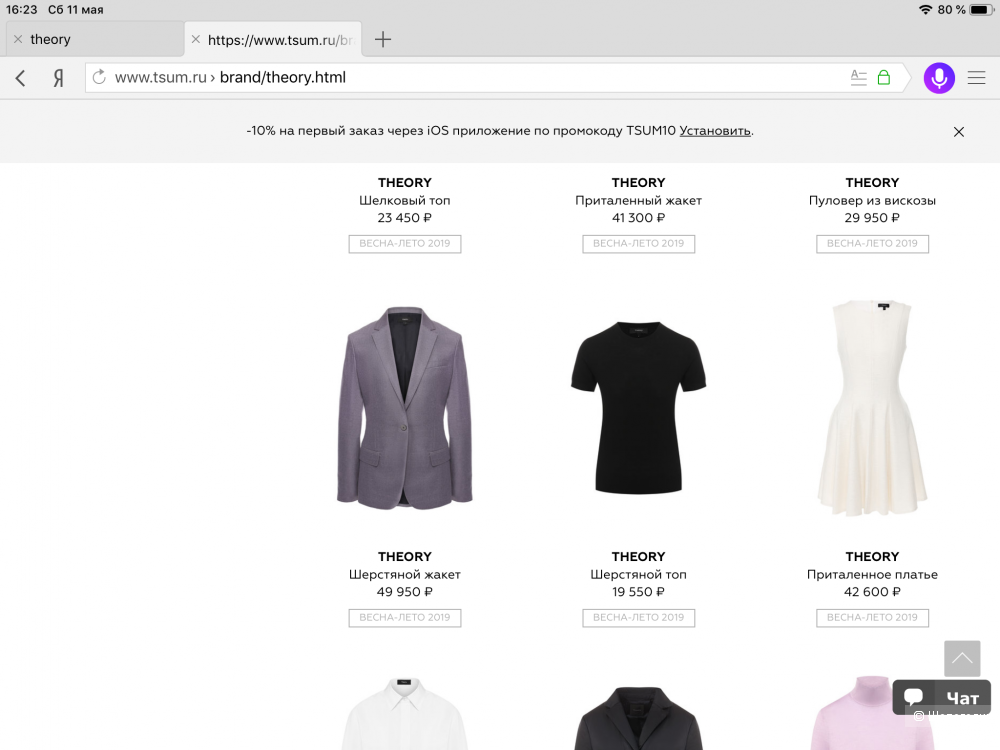Open purple wool blazer image

point(404,408)
